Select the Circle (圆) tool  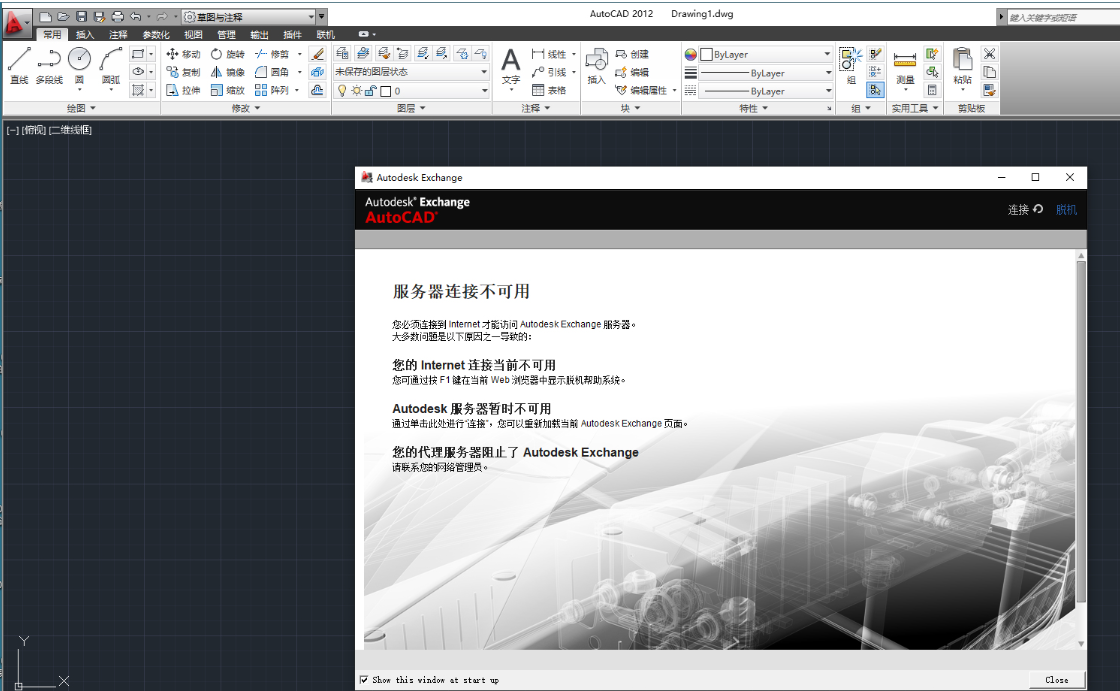(x=79, y=64)
